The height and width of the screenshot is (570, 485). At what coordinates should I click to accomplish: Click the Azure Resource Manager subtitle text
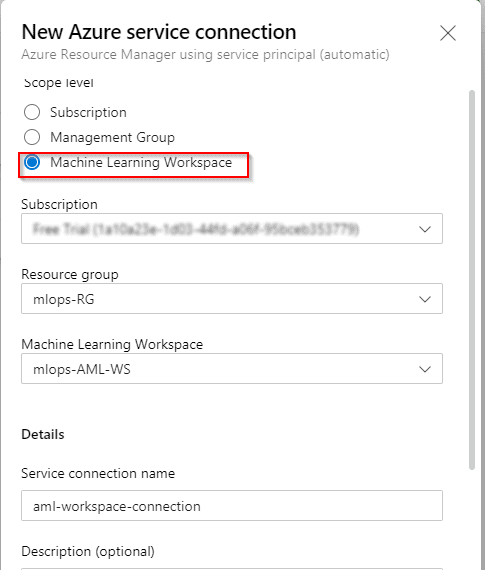coord(205,55)
